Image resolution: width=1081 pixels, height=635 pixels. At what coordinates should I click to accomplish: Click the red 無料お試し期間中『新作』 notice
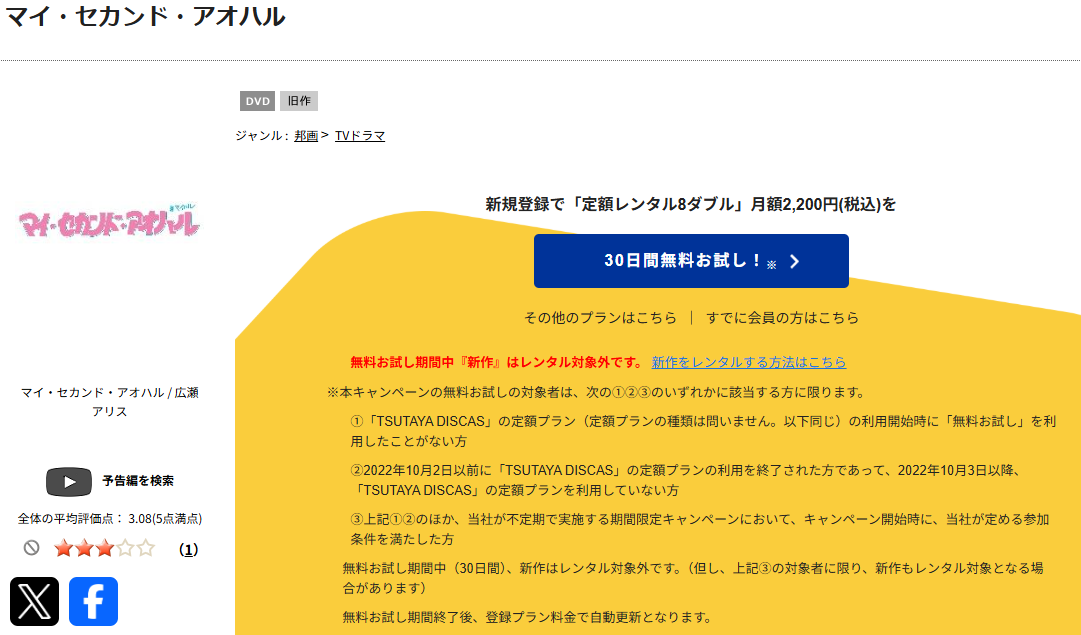point(496,362)
